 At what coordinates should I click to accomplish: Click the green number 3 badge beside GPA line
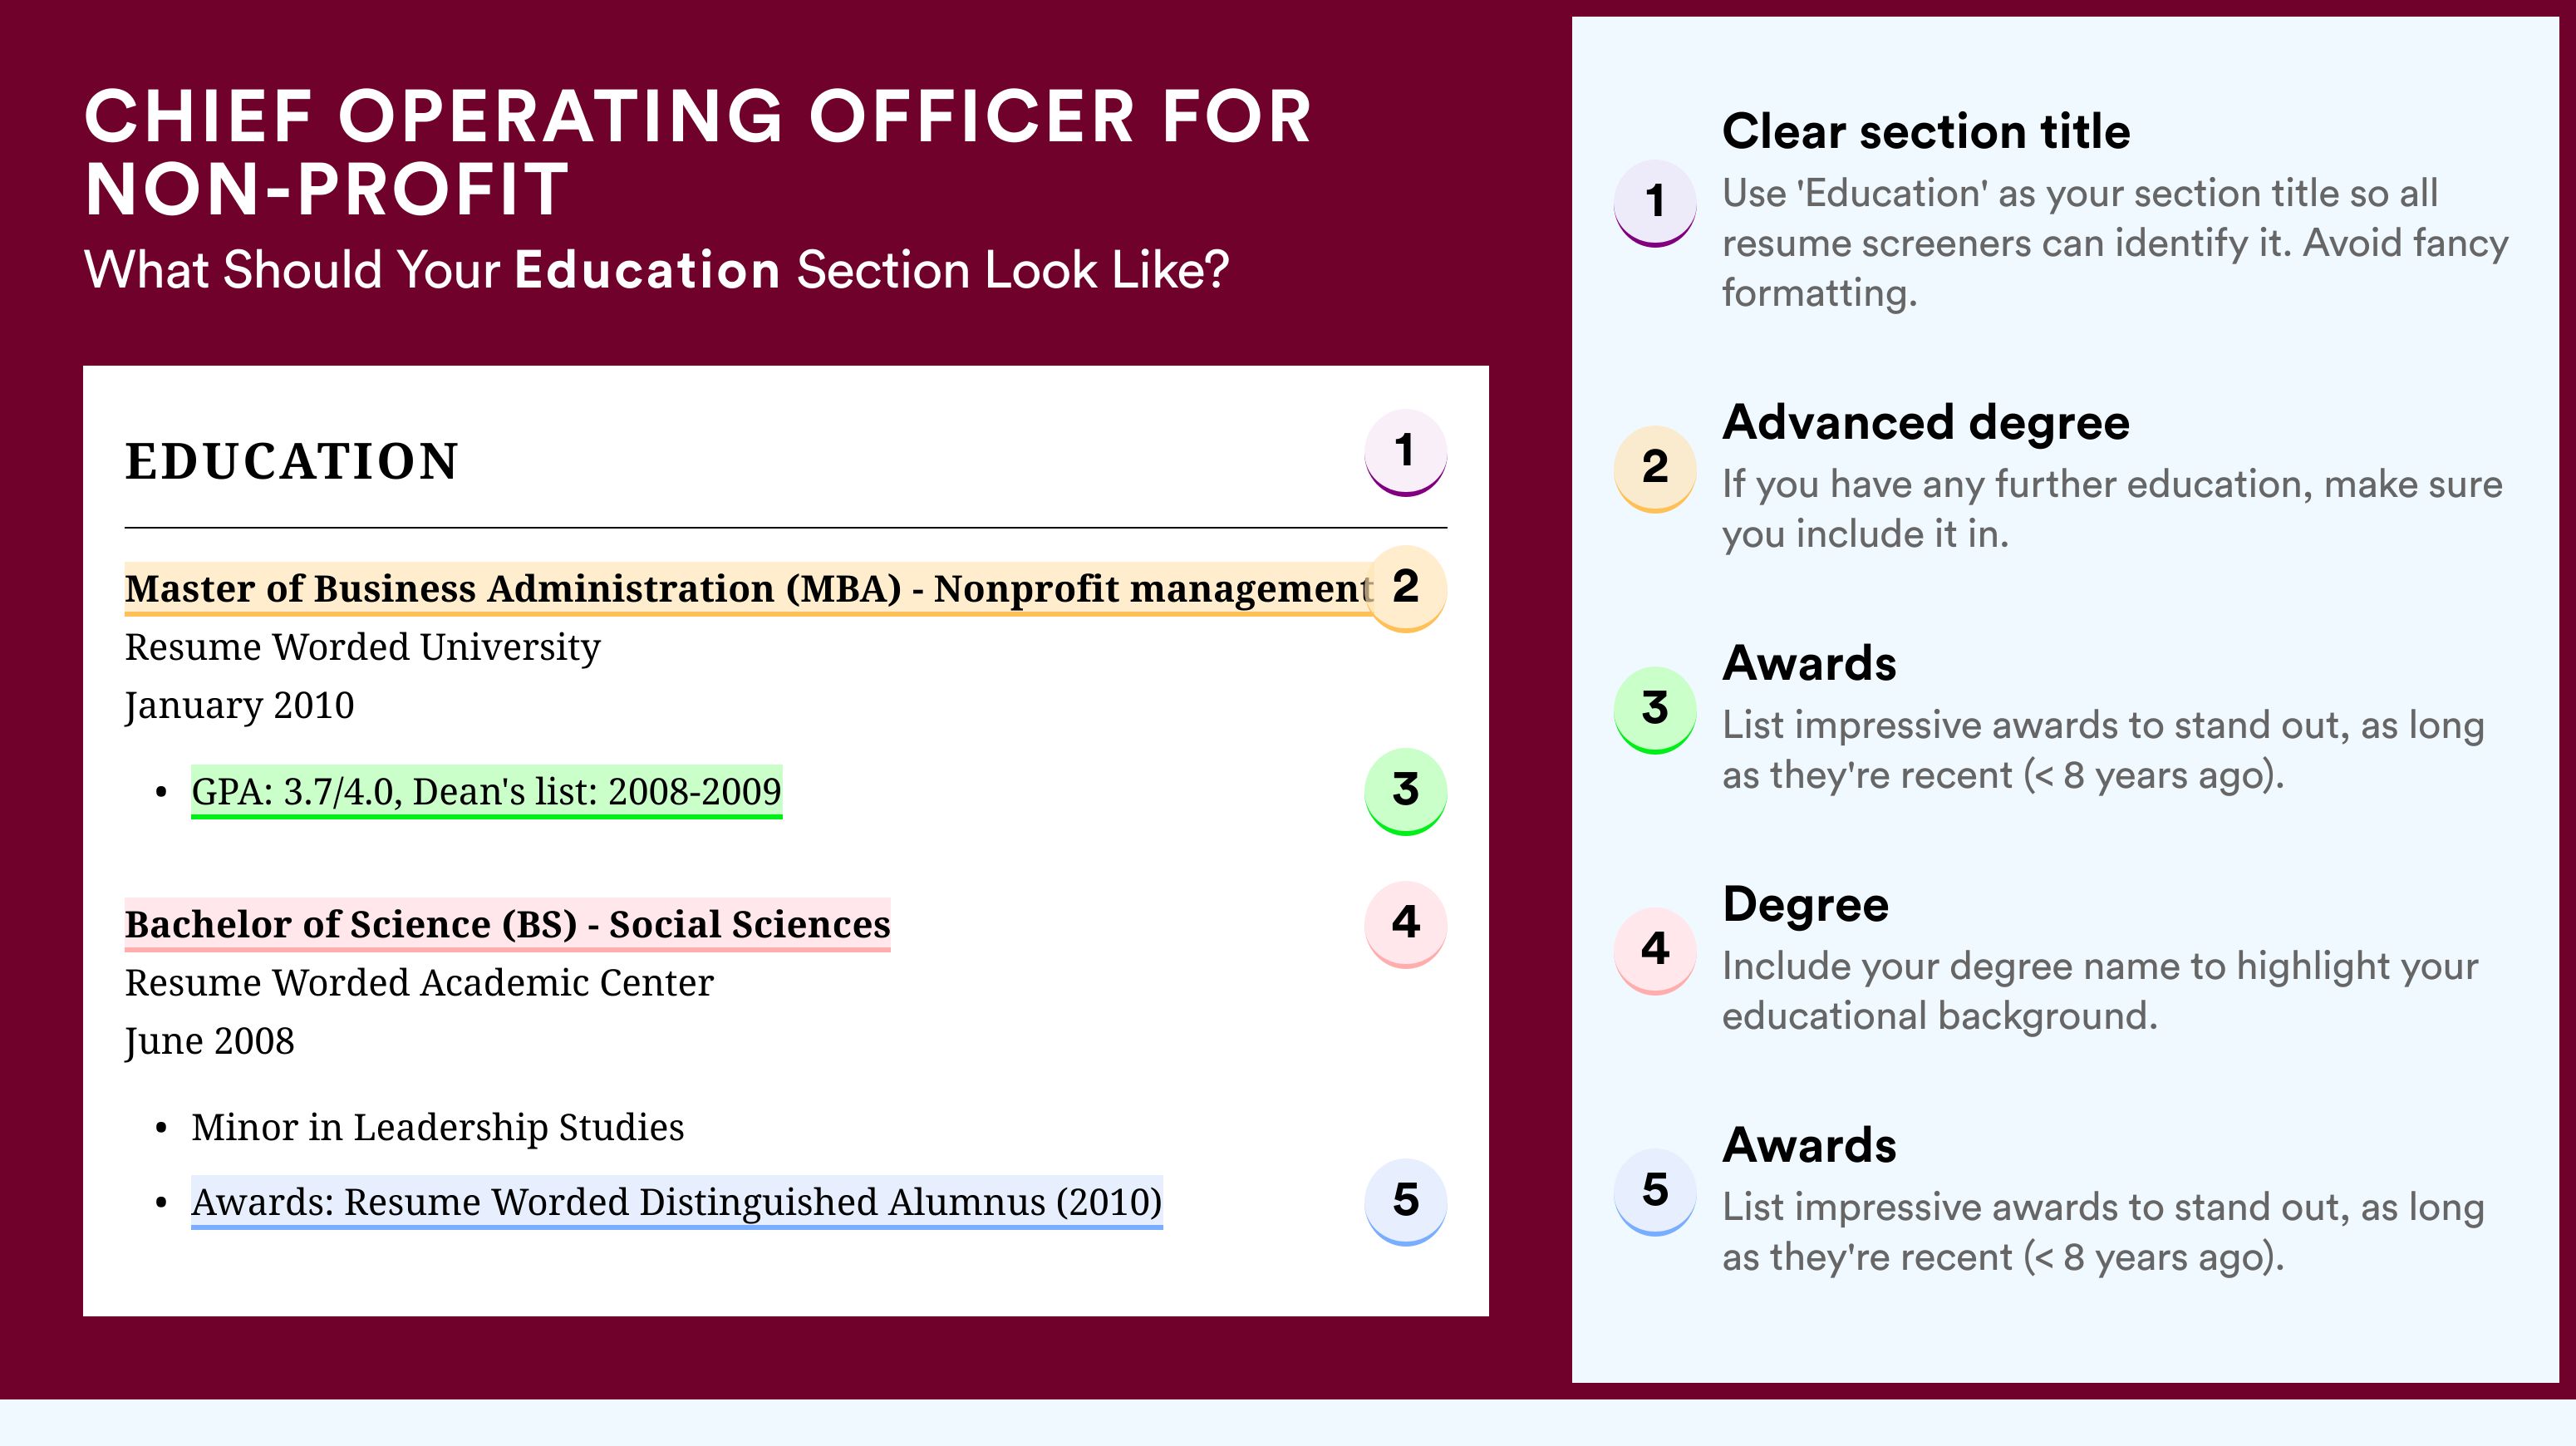point(1405,790)
